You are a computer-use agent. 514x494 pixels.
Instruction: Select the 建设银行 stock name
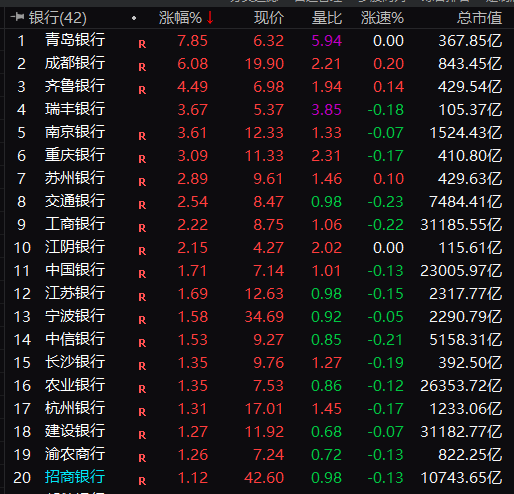pos(75,431)
